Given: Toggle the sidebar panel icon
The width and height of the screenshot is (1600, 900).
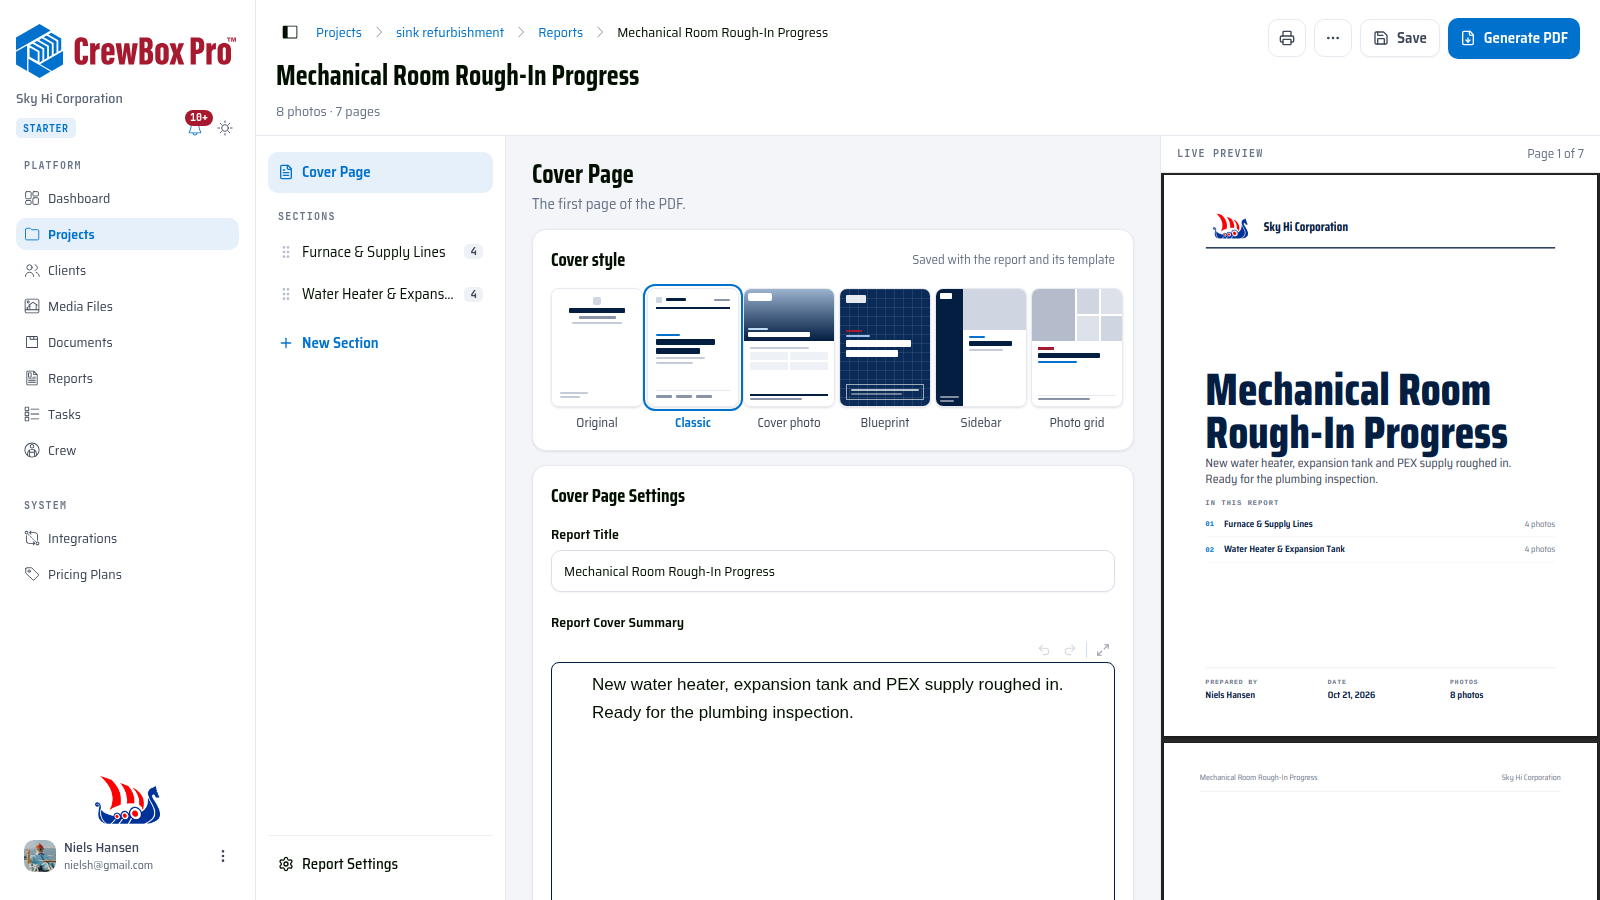Looking at the screenshot, I should (x=290, y=32).
